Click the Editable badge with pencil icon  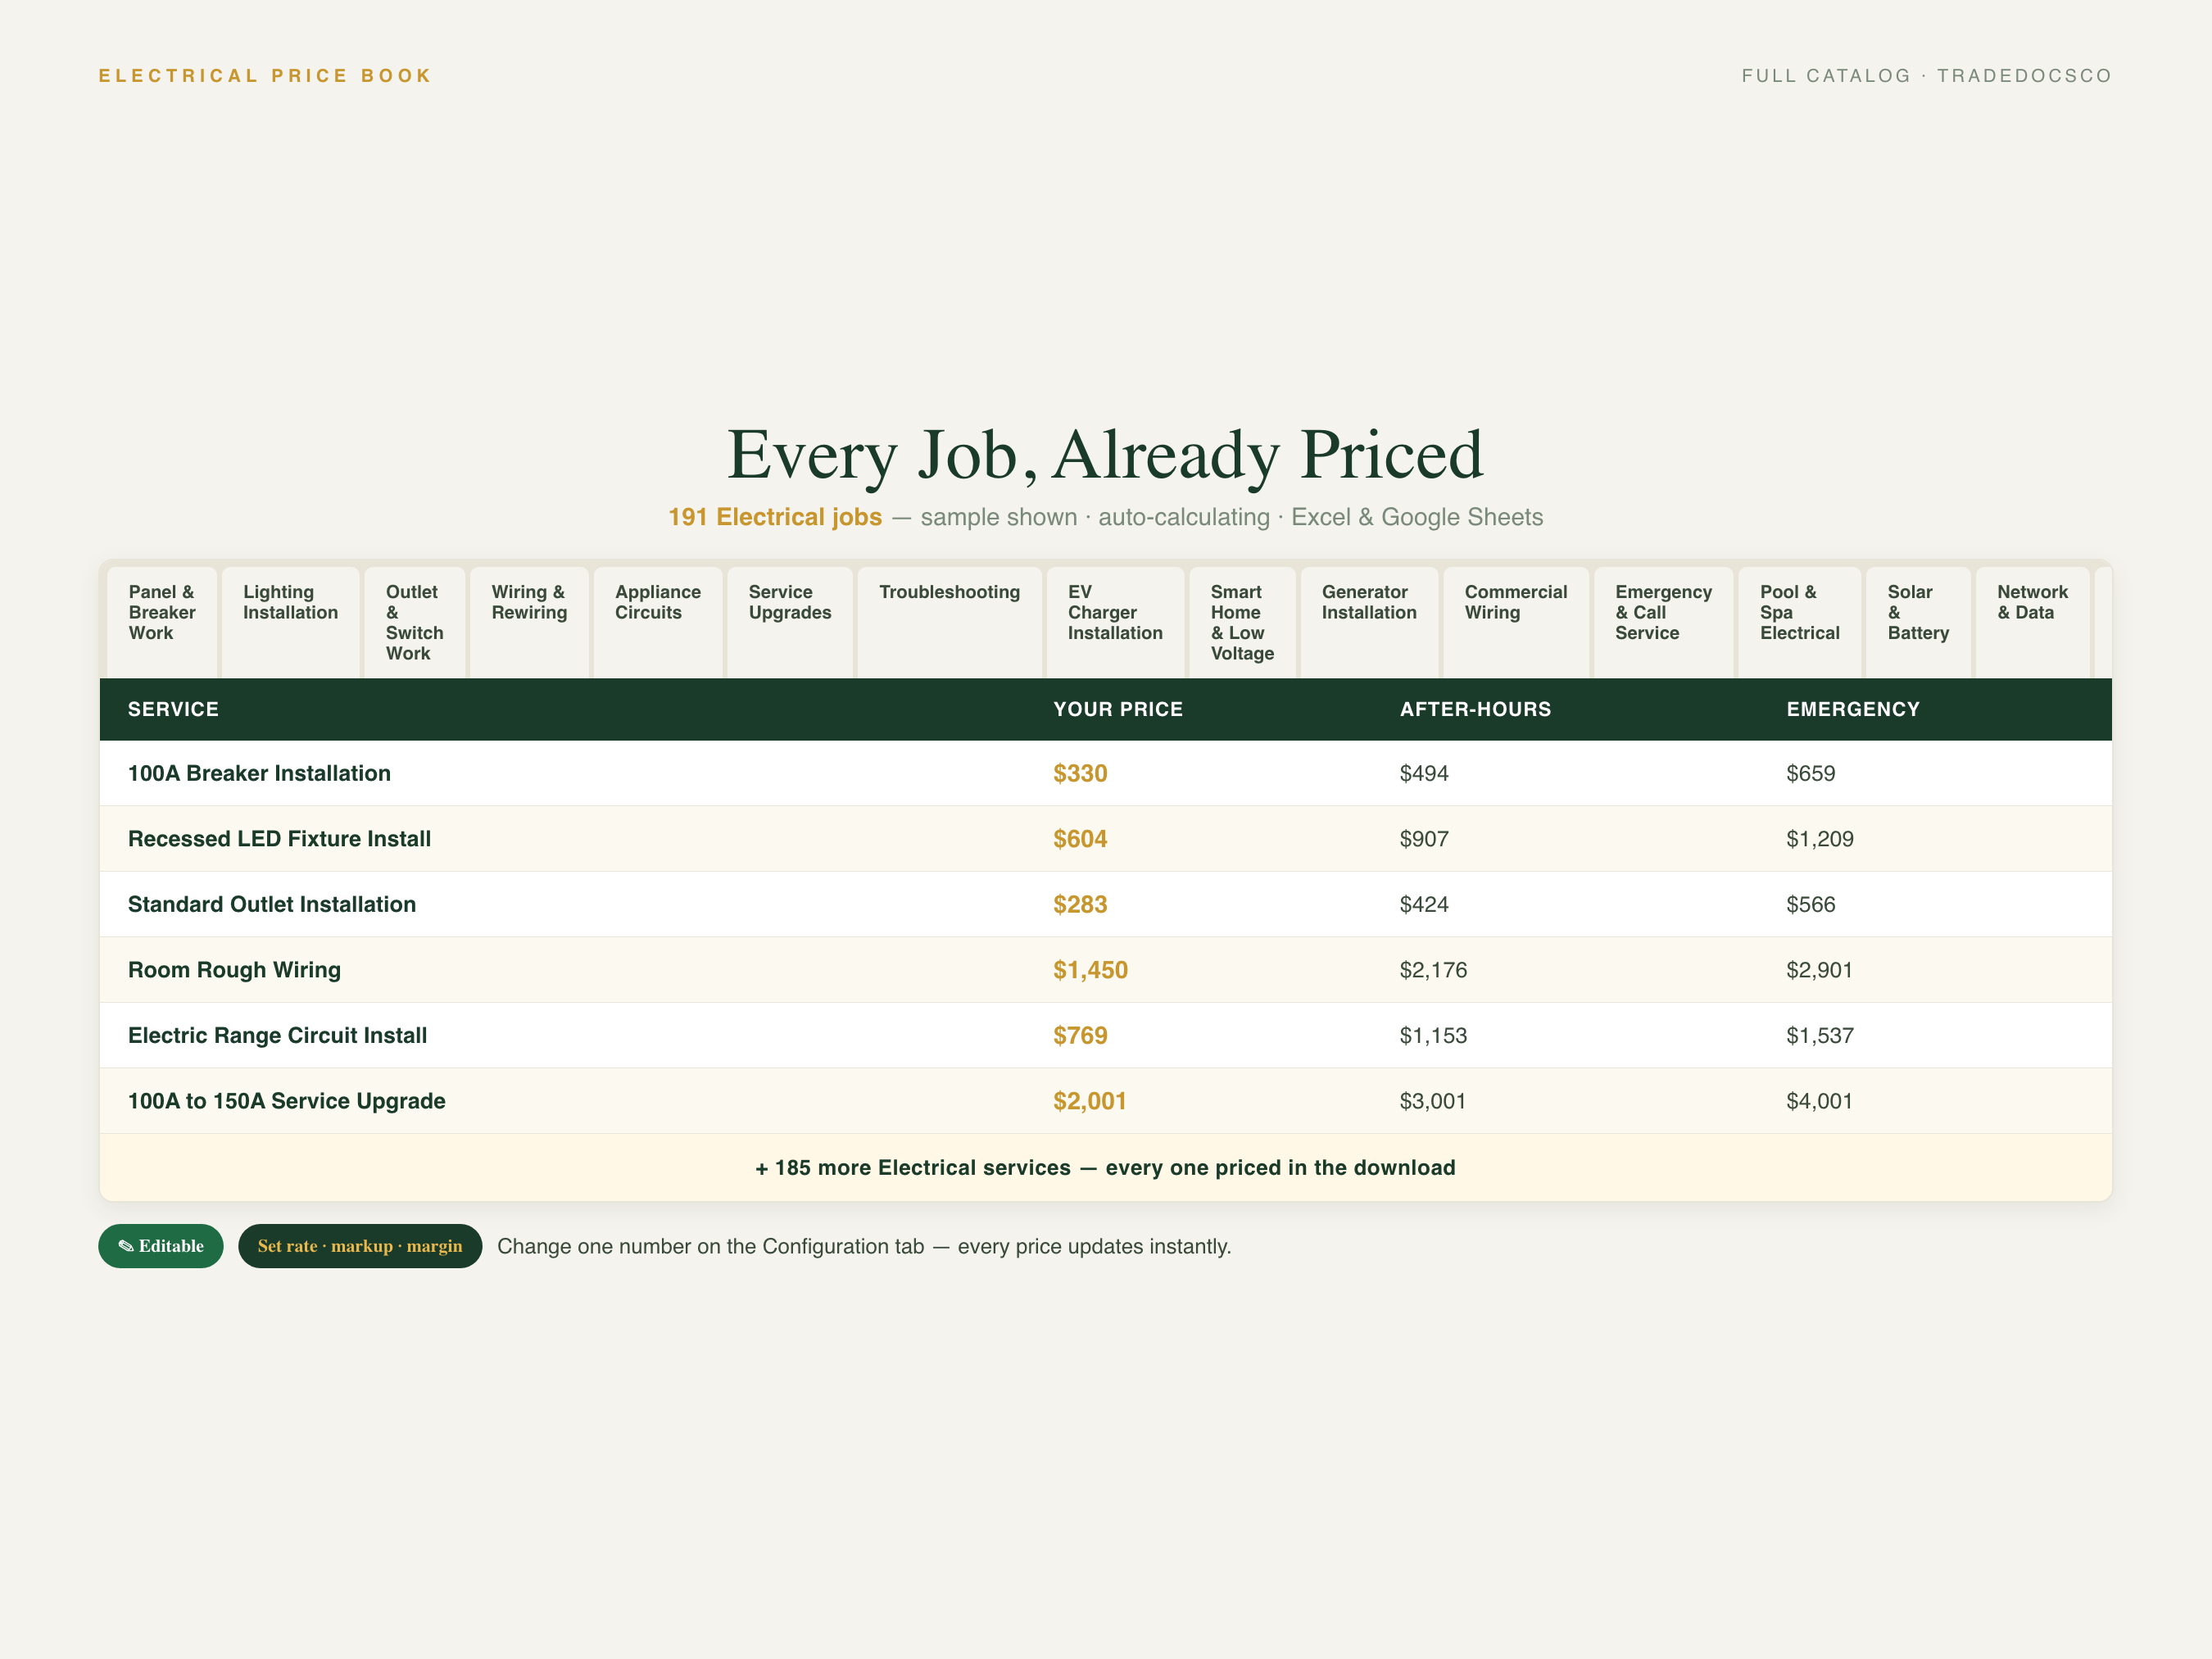coord(161,1246)
